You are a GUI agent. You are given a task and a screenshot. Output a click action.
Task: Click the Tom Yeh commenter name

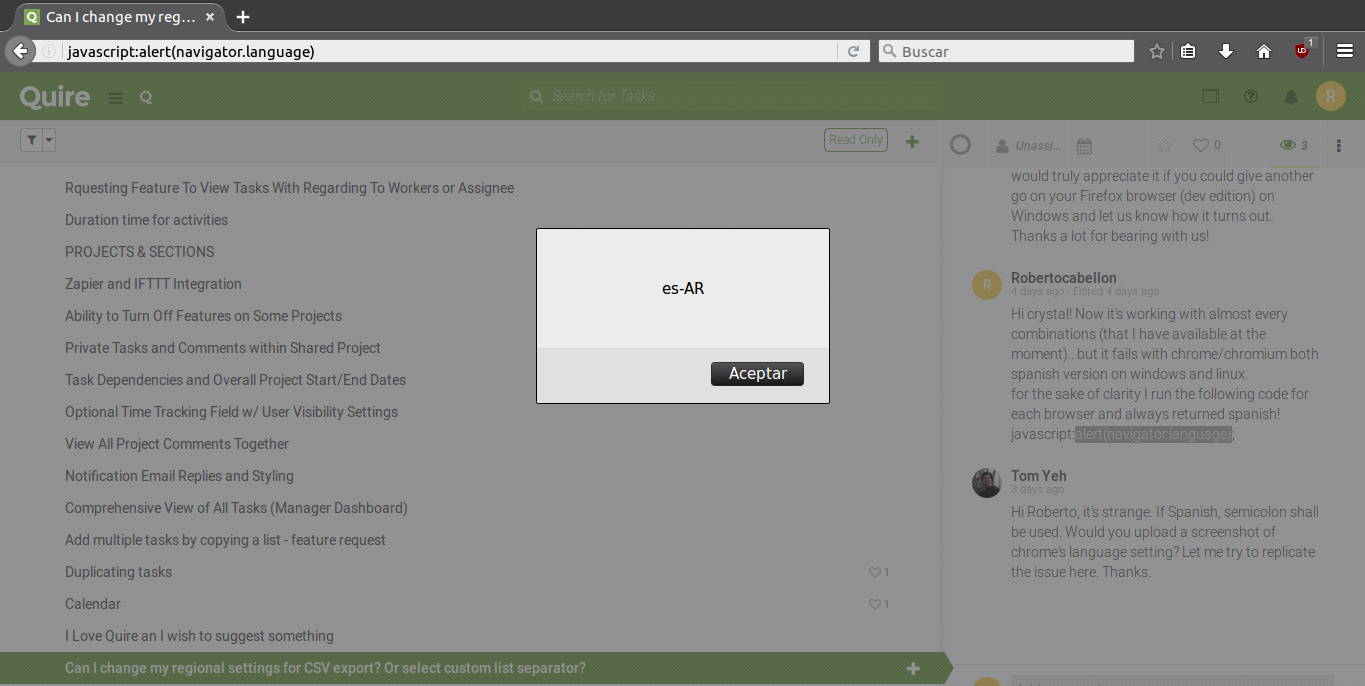click(1038, 476)
